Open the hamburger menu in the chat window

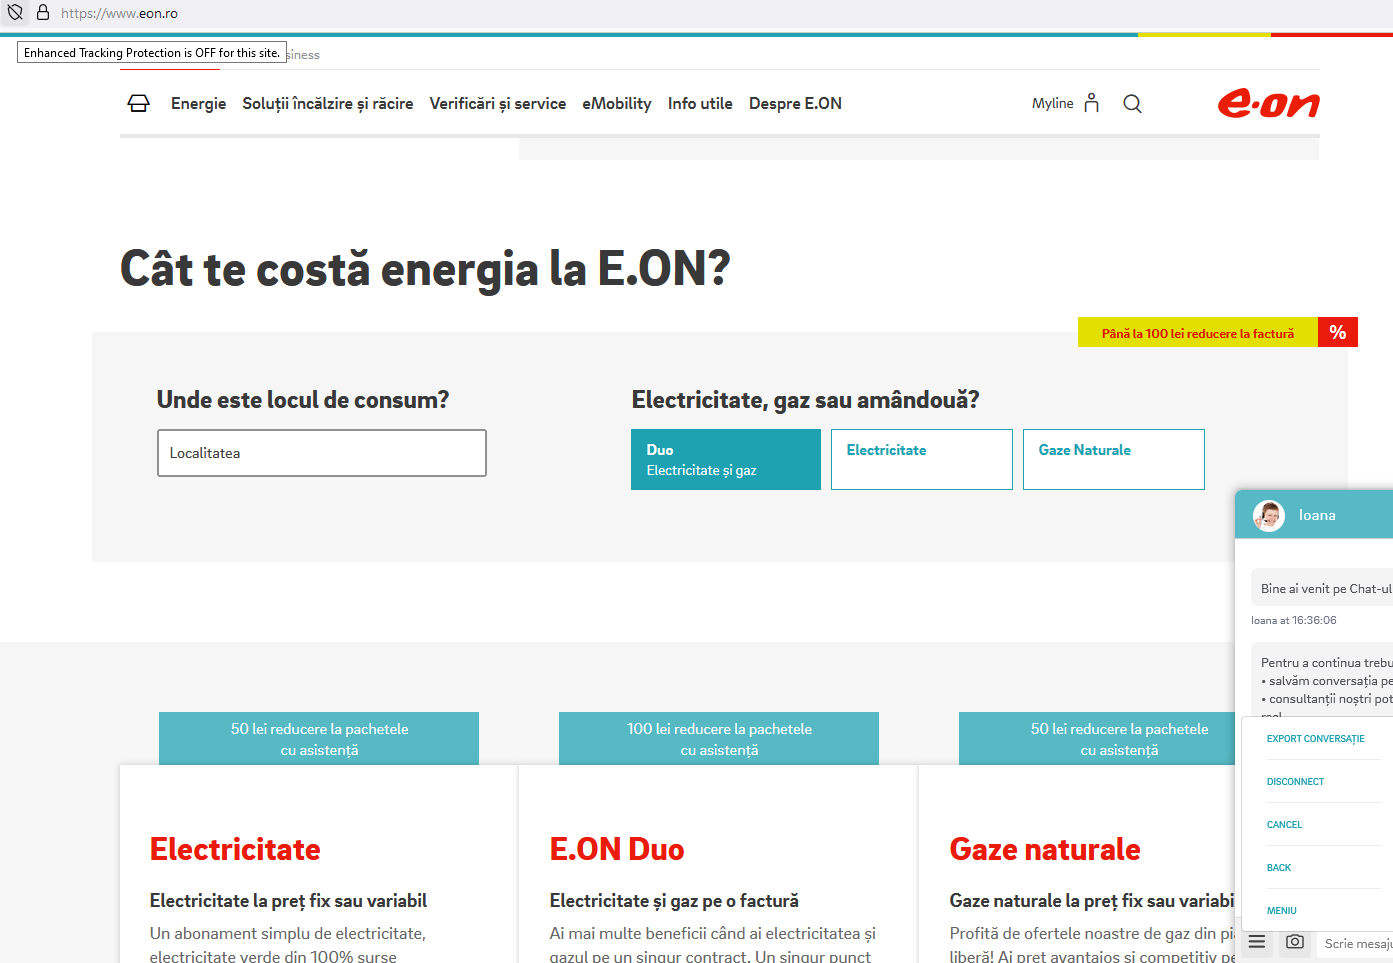(1256, 941)
